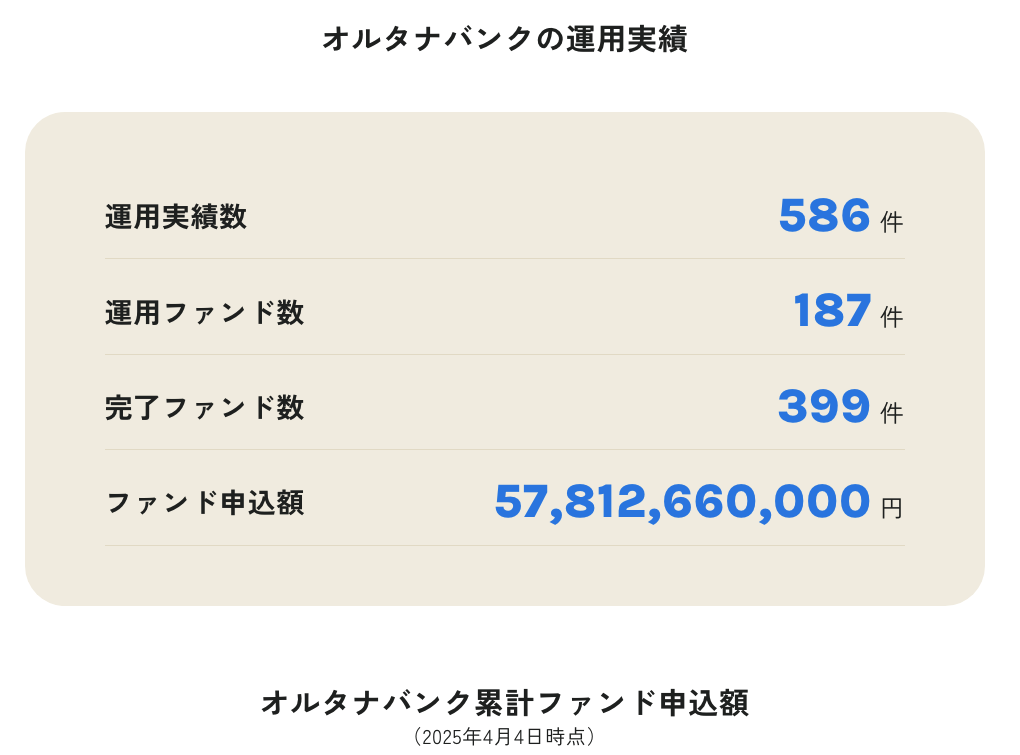
Task: Click the 586 件 value
Action: [840, 216]
